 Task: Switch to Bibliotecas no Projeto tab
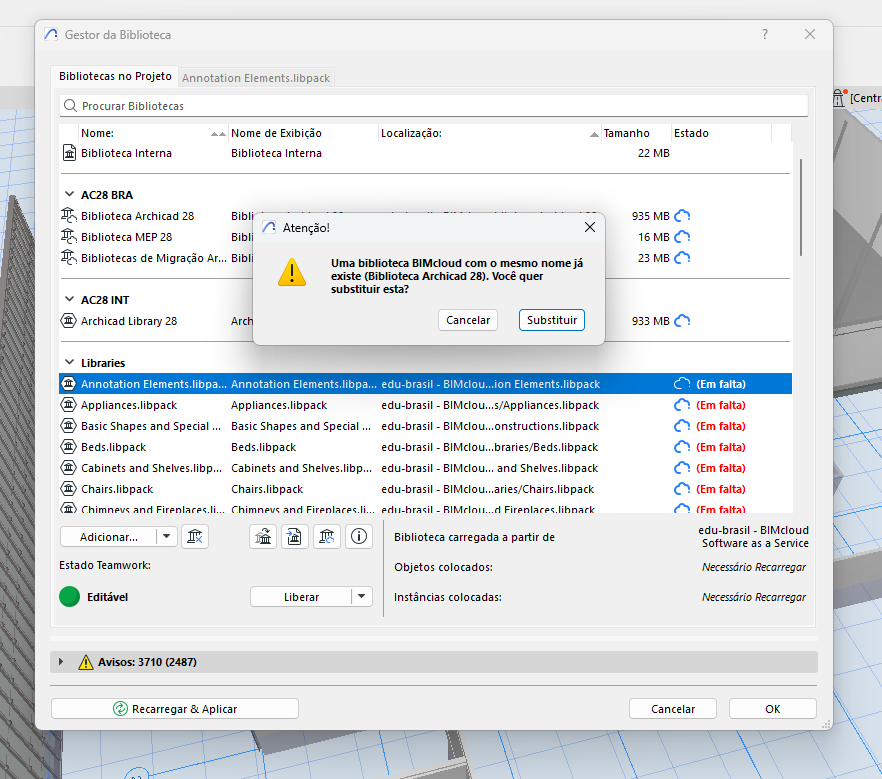coord(115,76)
